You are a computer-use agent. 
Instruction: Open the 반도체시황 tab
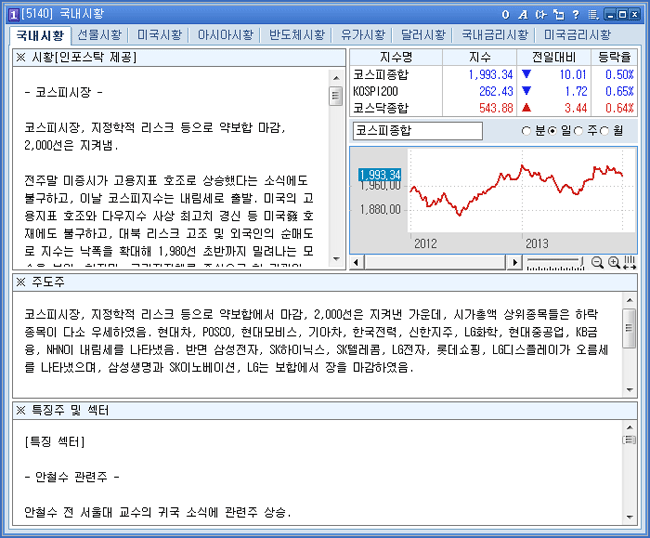(x=297, y=34)
